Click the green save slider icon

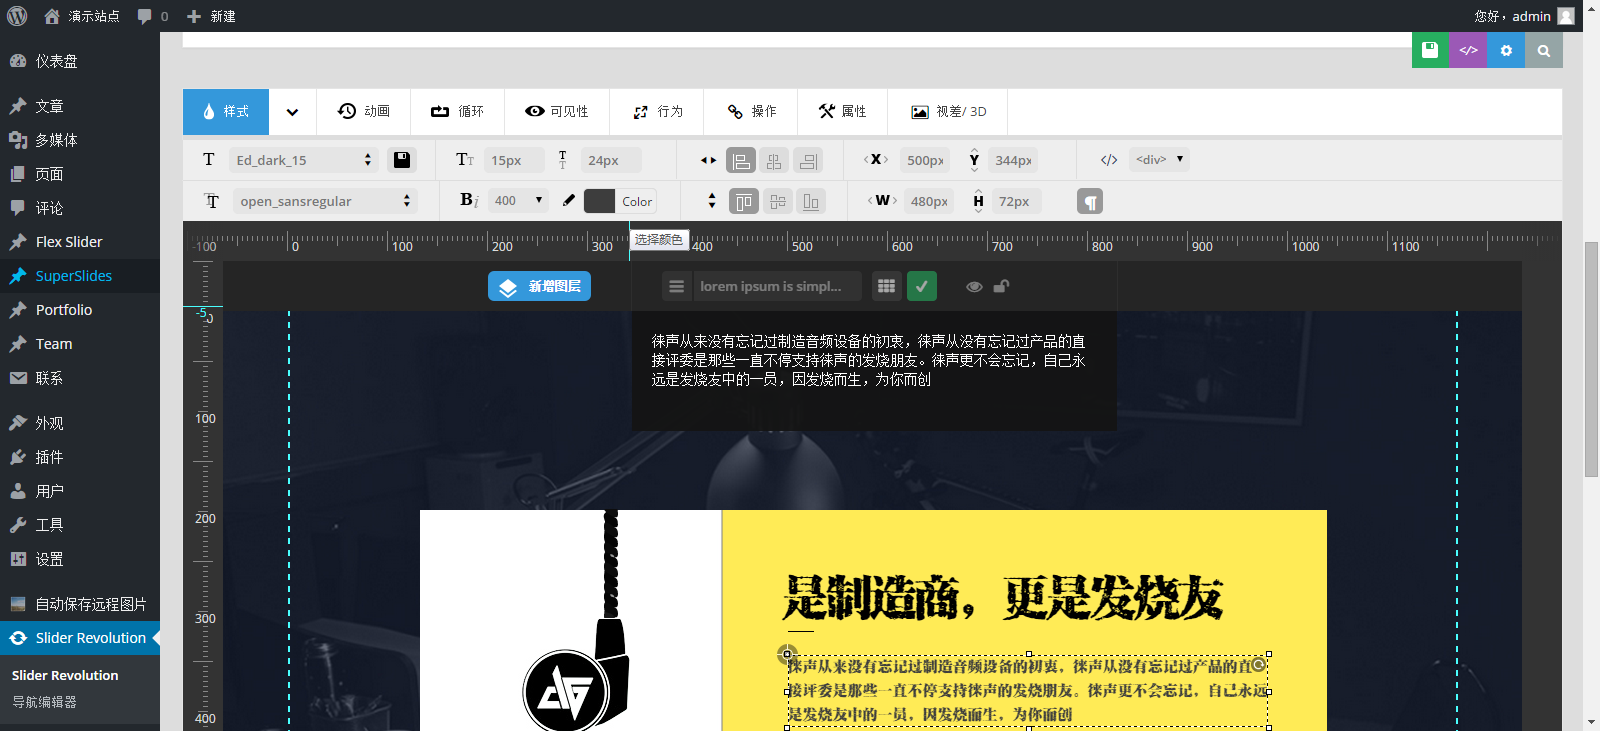(1430, 50)
